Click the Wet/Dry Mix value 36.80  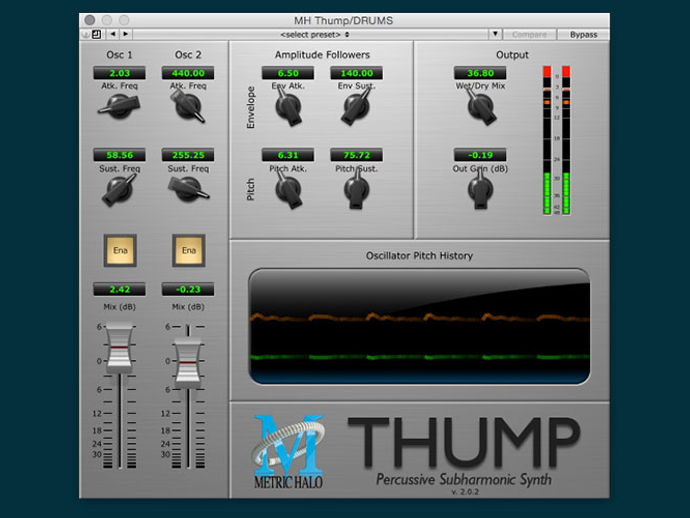coord(480,73)
